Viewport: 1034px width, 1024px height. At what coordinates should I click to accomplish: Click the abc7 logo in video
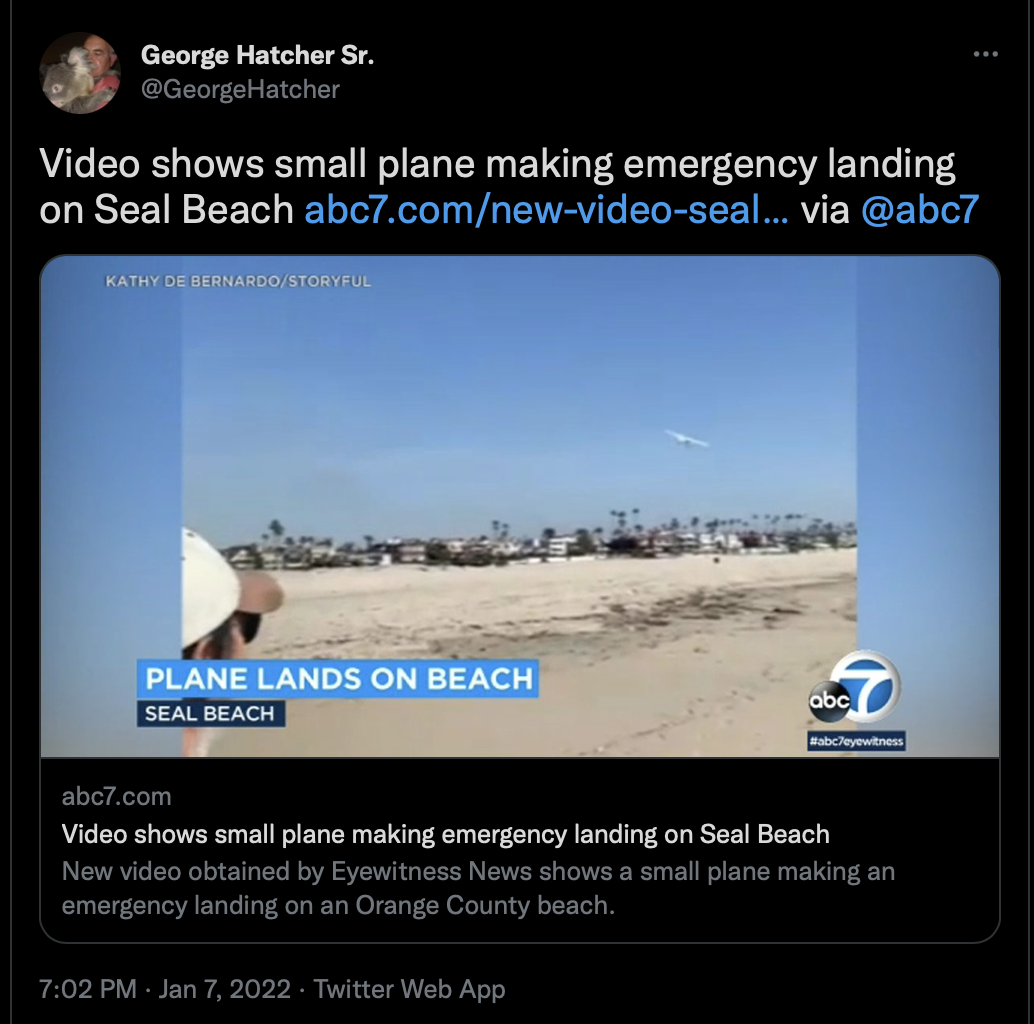point(855,688)
